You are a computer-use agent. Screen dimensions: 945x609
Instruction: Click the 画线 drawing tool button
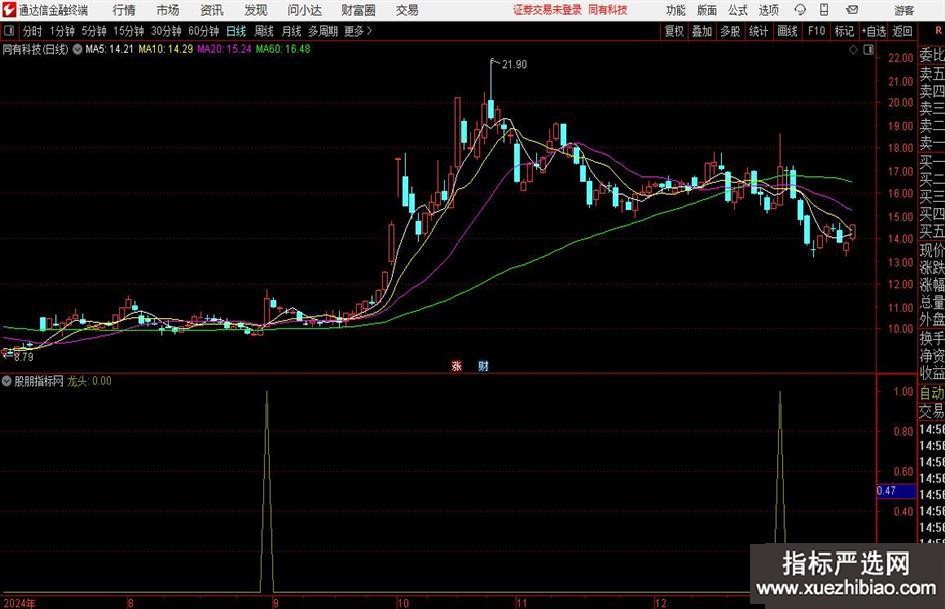(787, 31)
